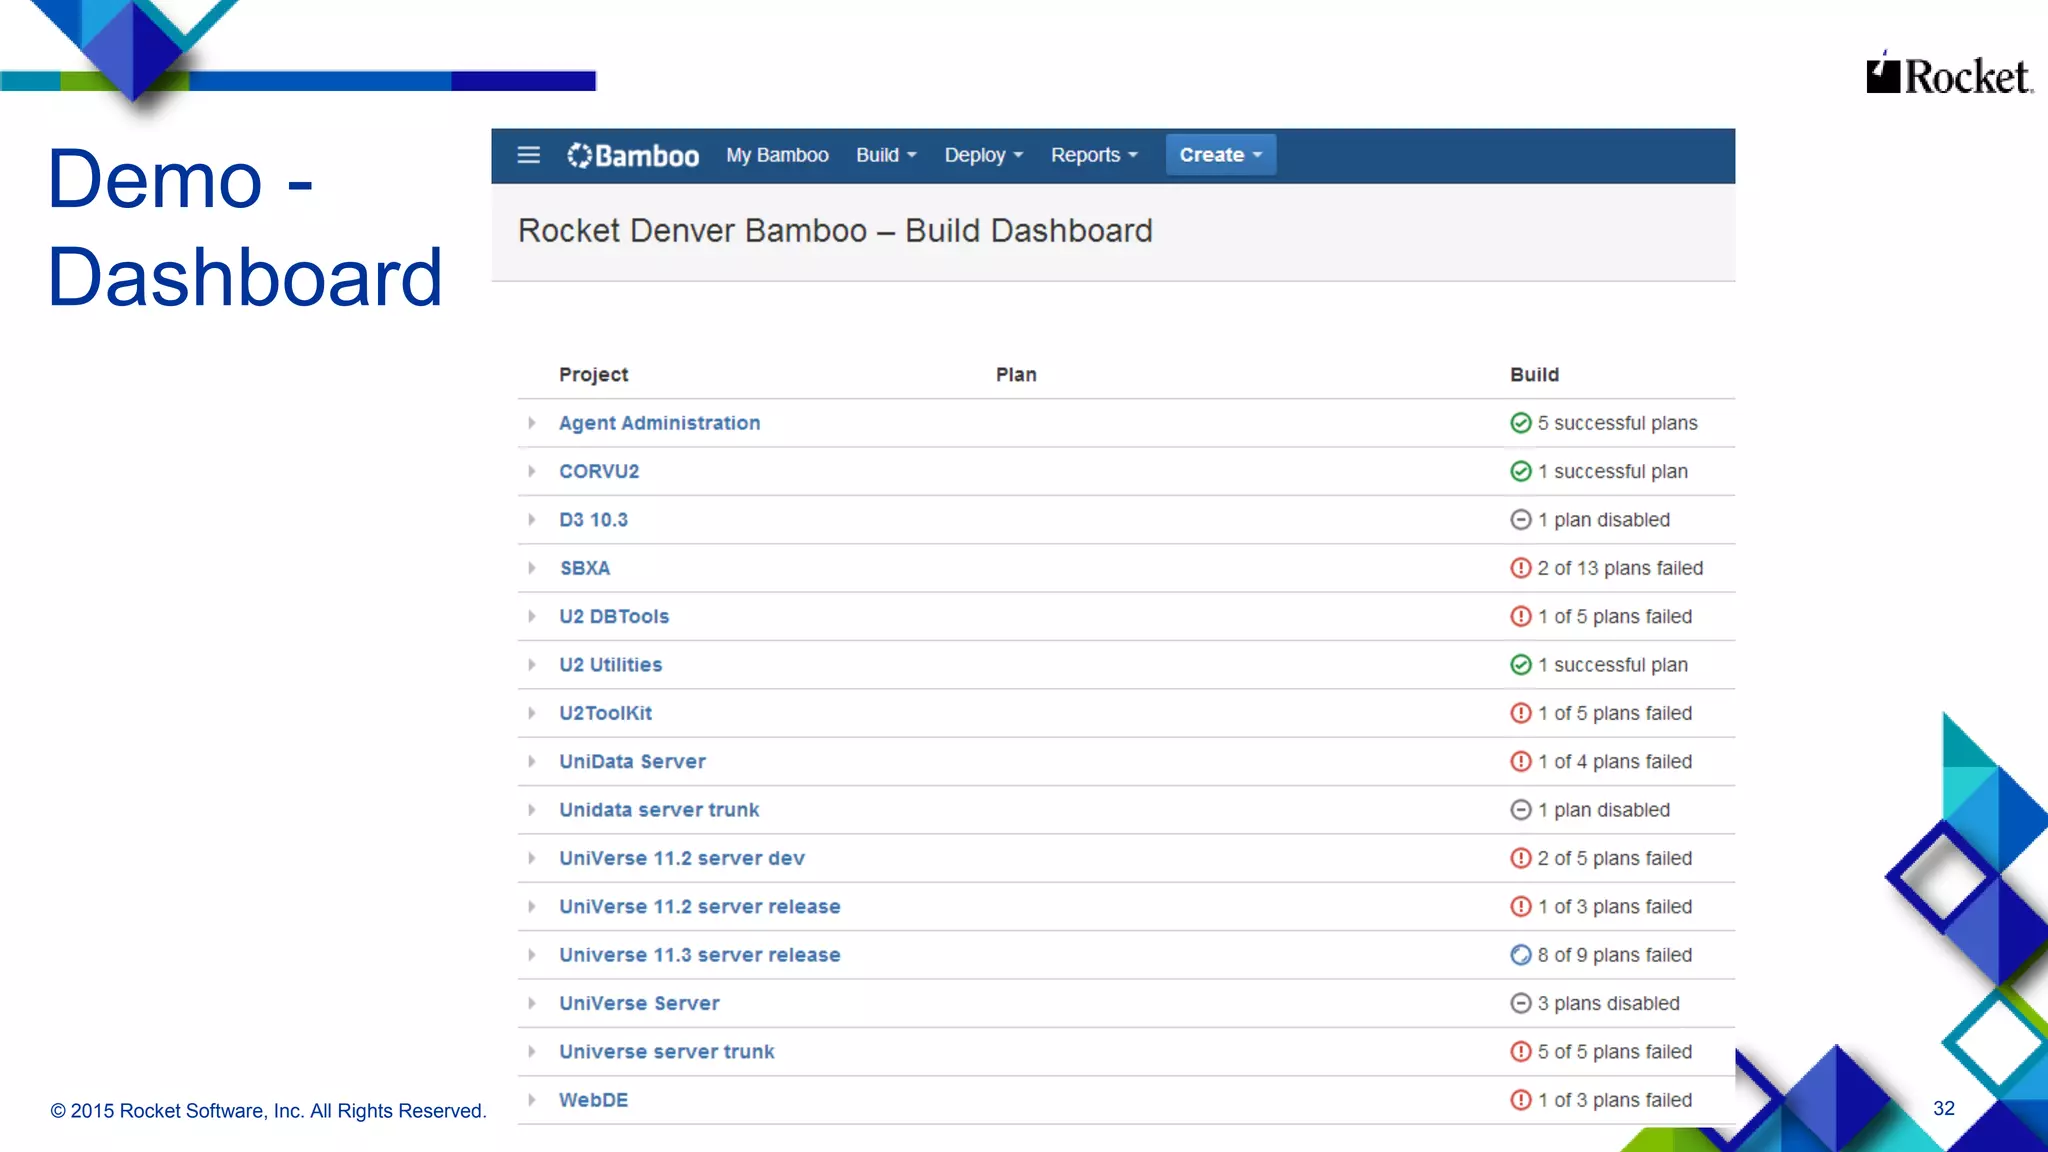Open the Unidata server trunk link
The width and height of the screenshot is (2048, 1152).
[x=659, y=810]
